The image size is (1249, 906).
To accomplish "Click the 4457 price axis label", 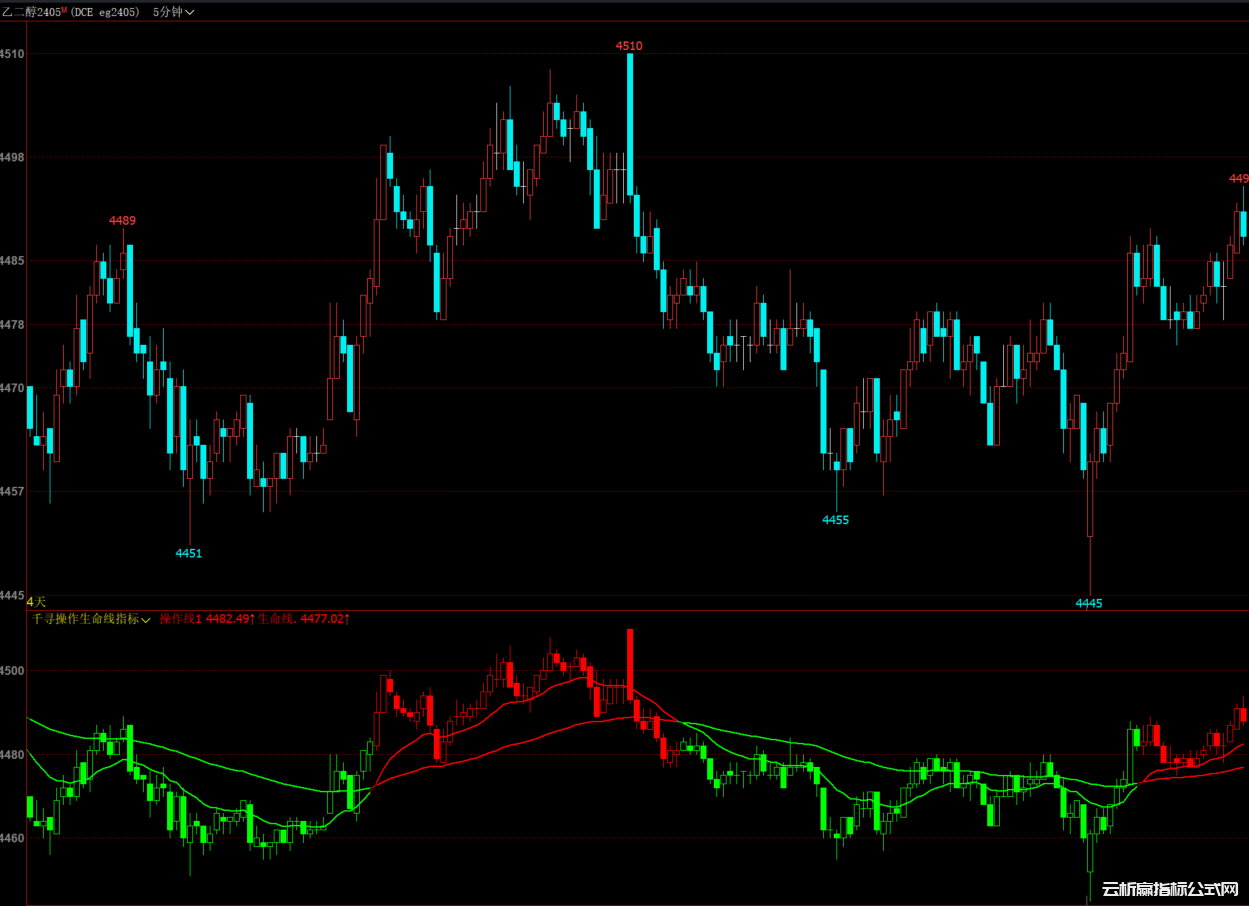I will (x=13, y=492).
